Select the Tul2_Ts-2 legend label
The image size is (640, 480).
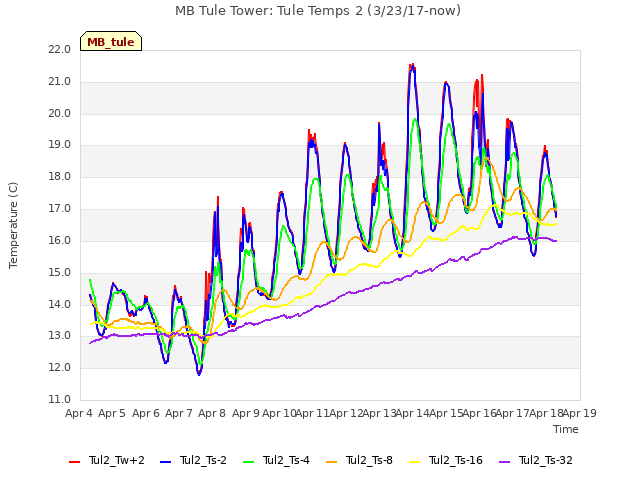(x=203, y=461)
